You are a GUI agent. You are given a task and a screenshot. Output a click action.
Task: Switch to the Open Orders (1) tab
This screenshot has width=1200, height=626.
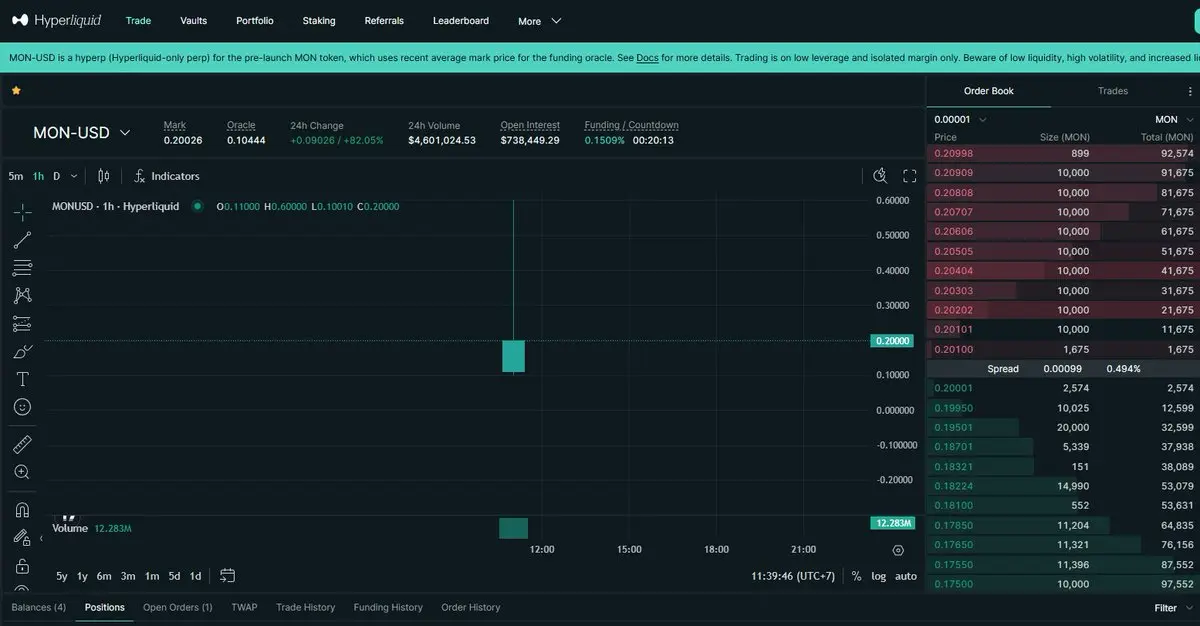[x=178, y=607]
